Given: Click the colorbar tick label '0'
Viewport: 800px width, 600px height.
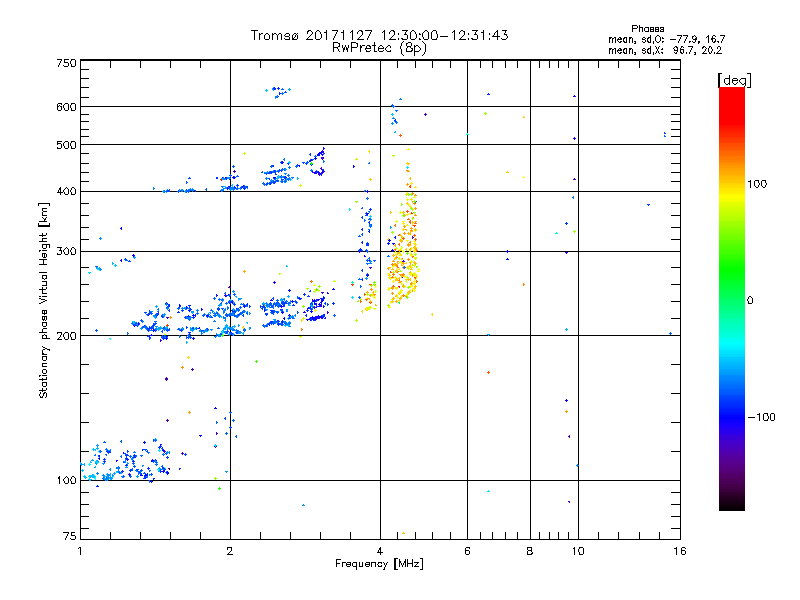Looking at the screenshot, I should 750,301.
